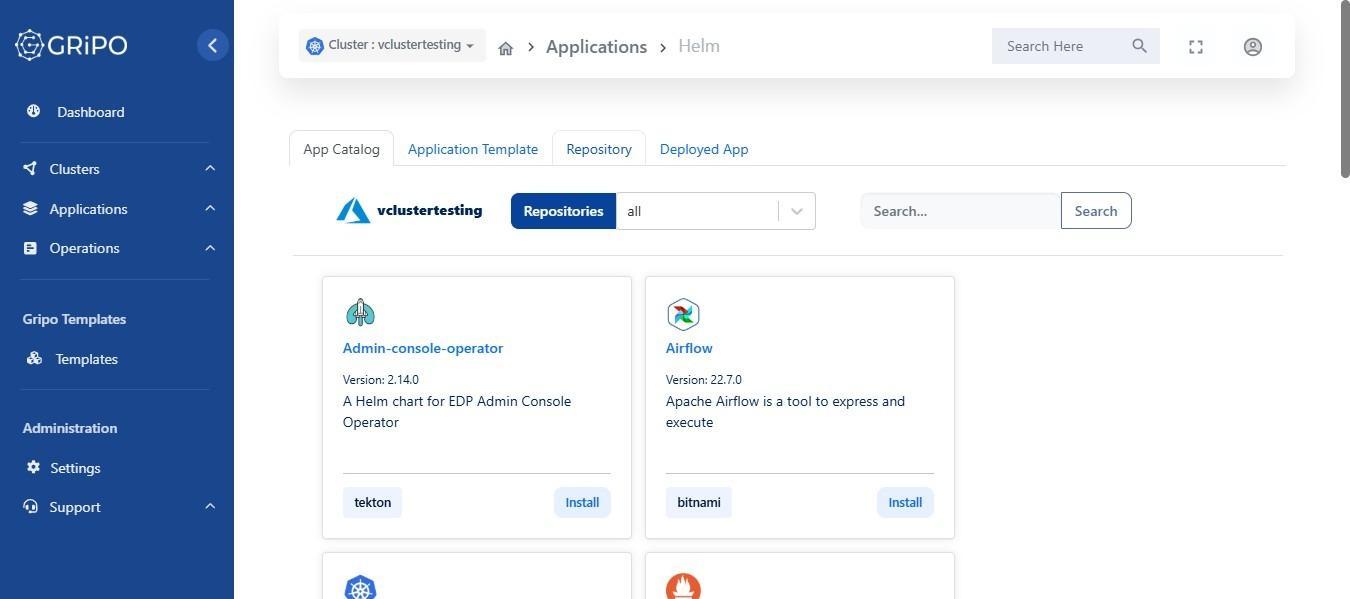This screenshot has height=599, width=1350.
Task: Expand the Support menu chevron
Action: 210,506
